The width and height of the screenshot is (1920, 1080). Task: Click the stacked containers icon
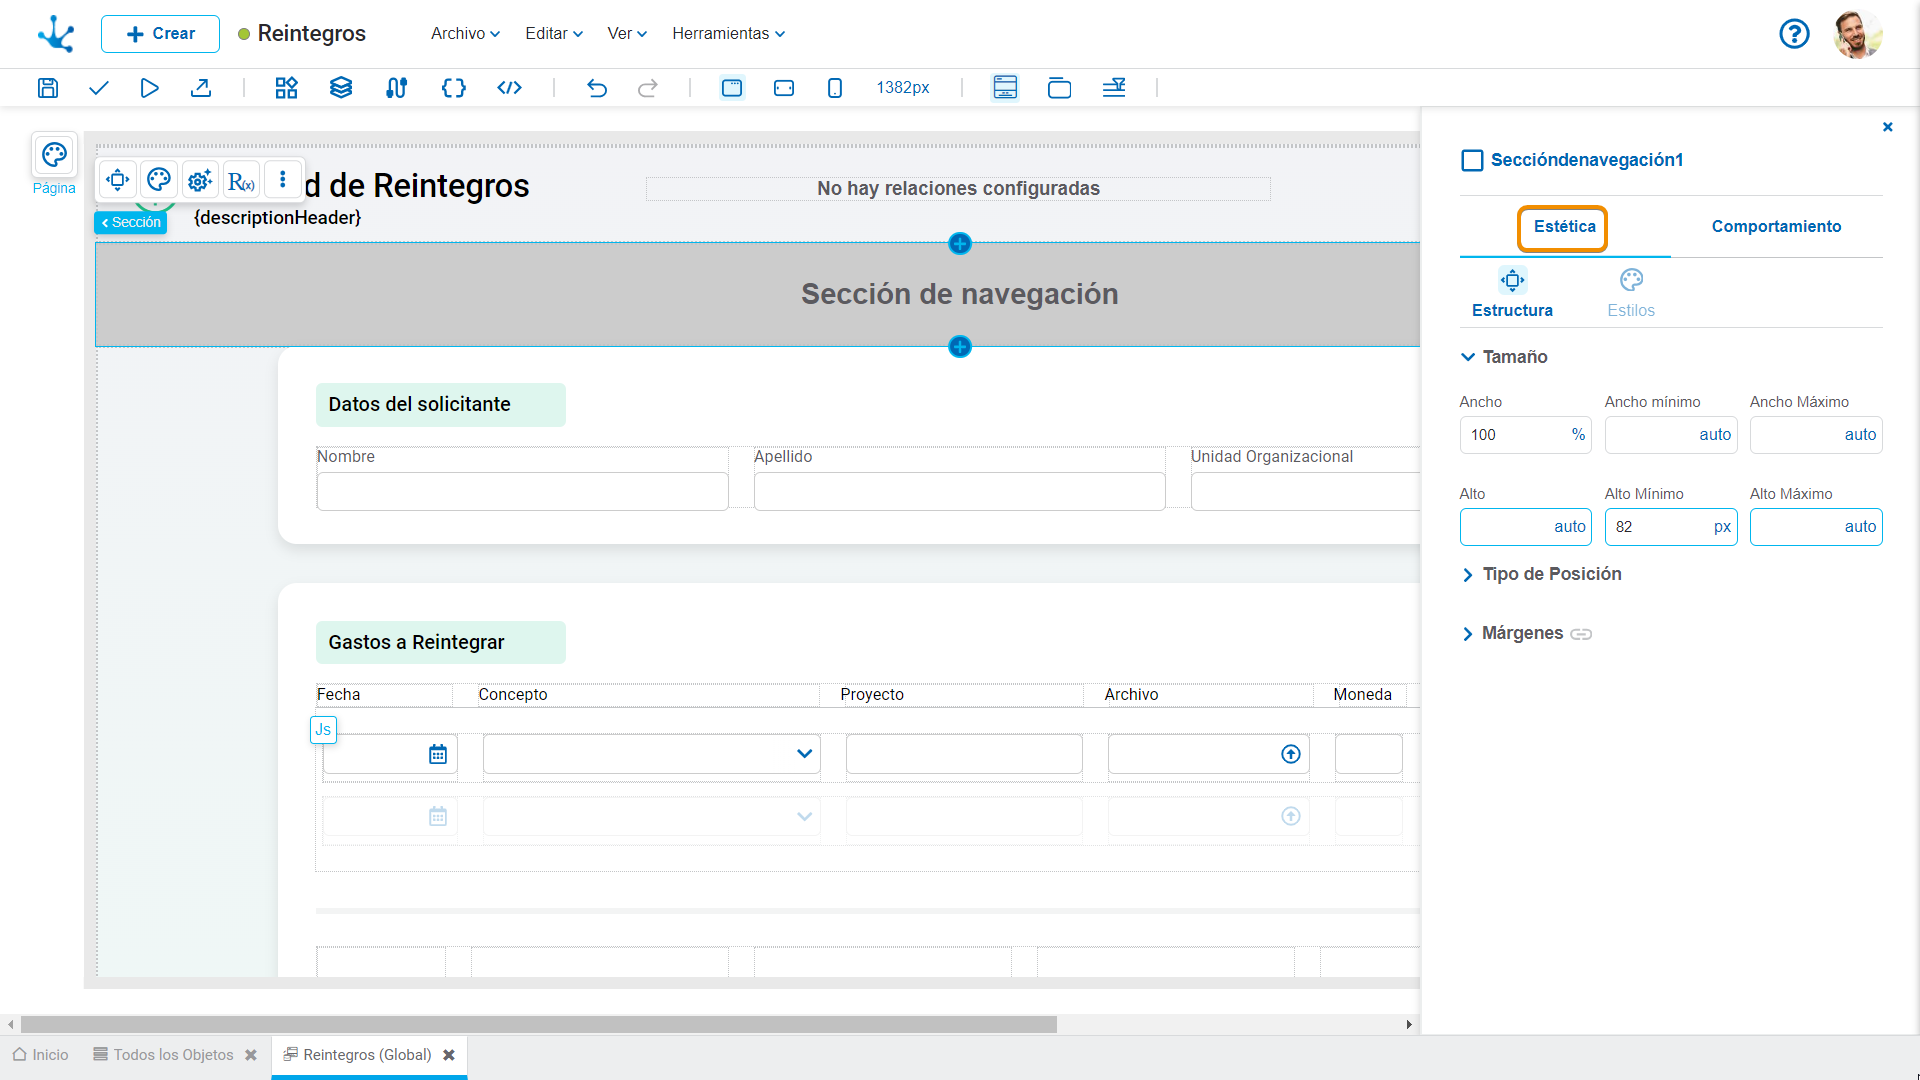[x=1059, y=88]
